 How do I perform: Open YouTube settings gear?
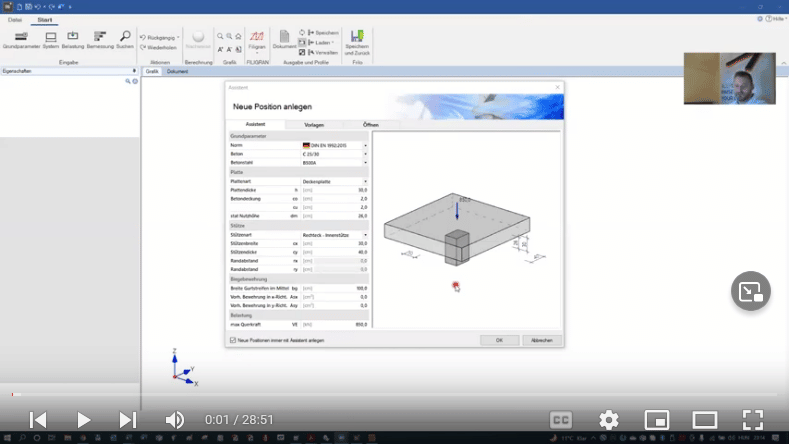[608, 419]
